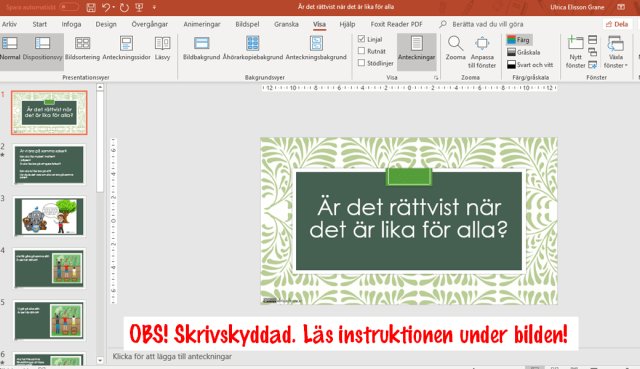
Task: Select slide 3 thumbnail with animals and tree
Action: [49, 216]
